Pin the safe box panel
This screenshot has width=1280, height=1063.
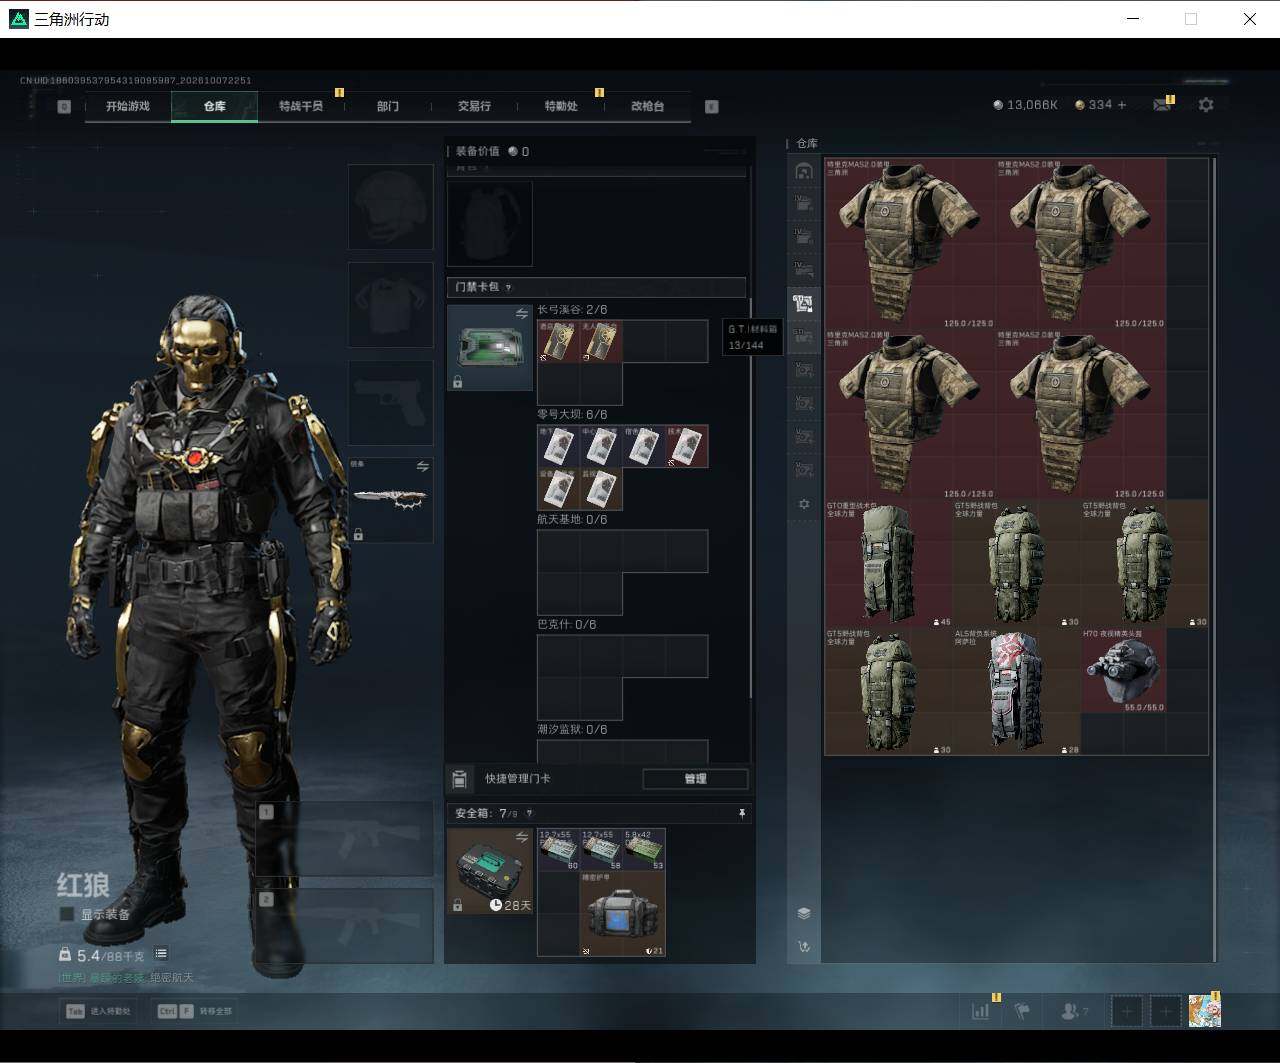click(742, 814)
